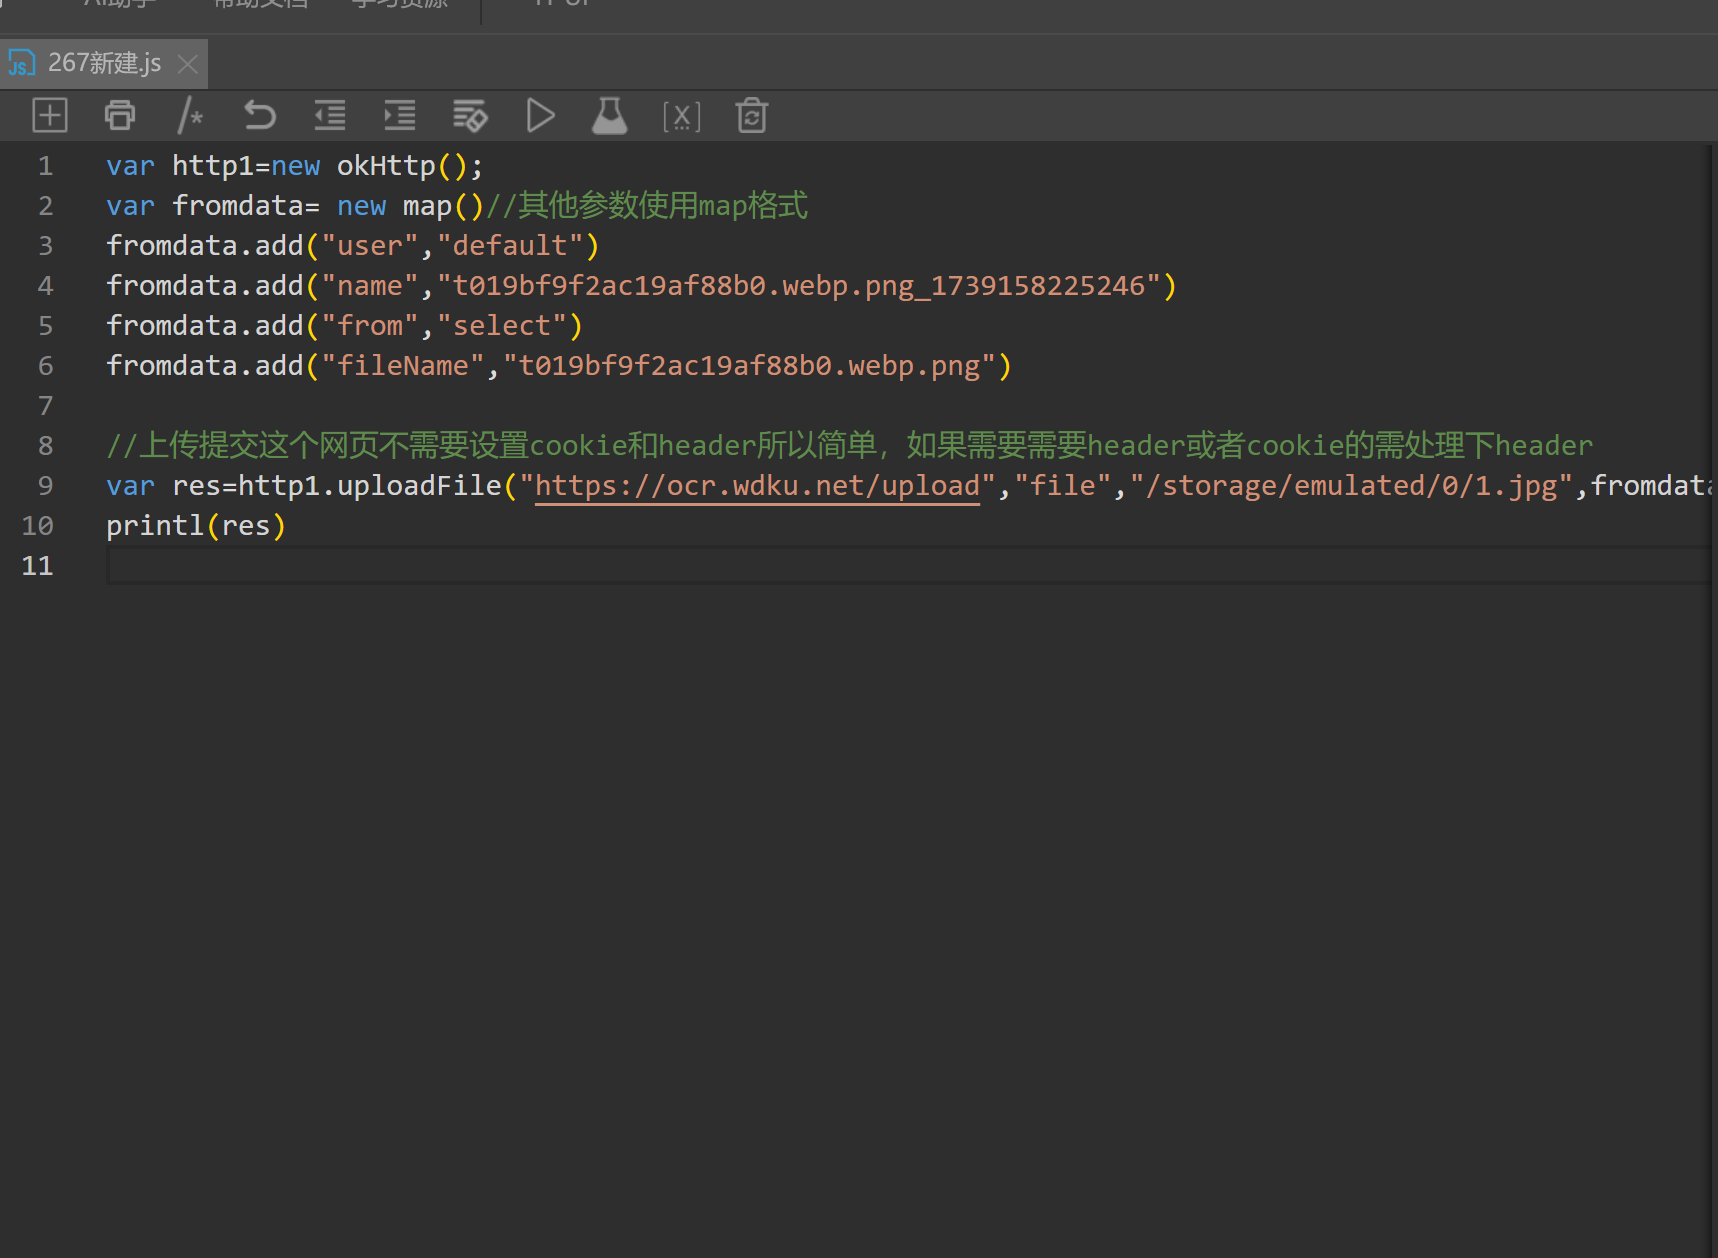Image resolution: width=1718 pixels, height=1258 pixels.
Task: Click the "select" string on line 5
Action: 502,326
